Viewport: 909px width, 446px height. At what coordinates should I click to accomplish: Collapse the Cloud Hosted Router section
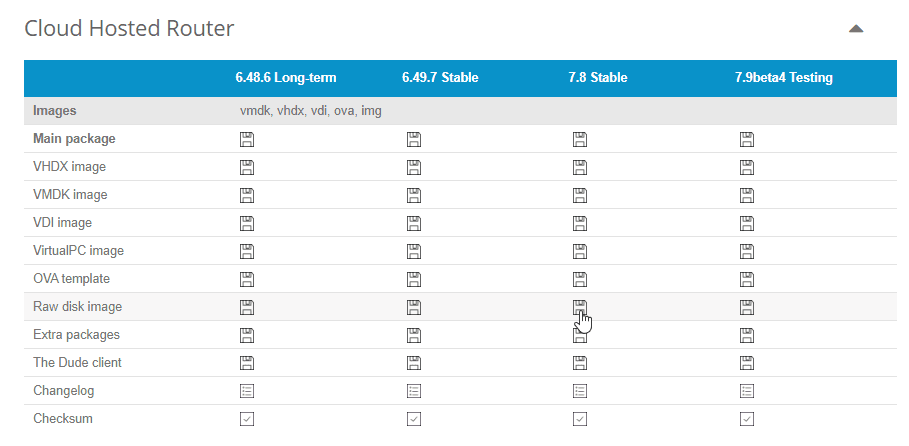click(x=856, y=29)
